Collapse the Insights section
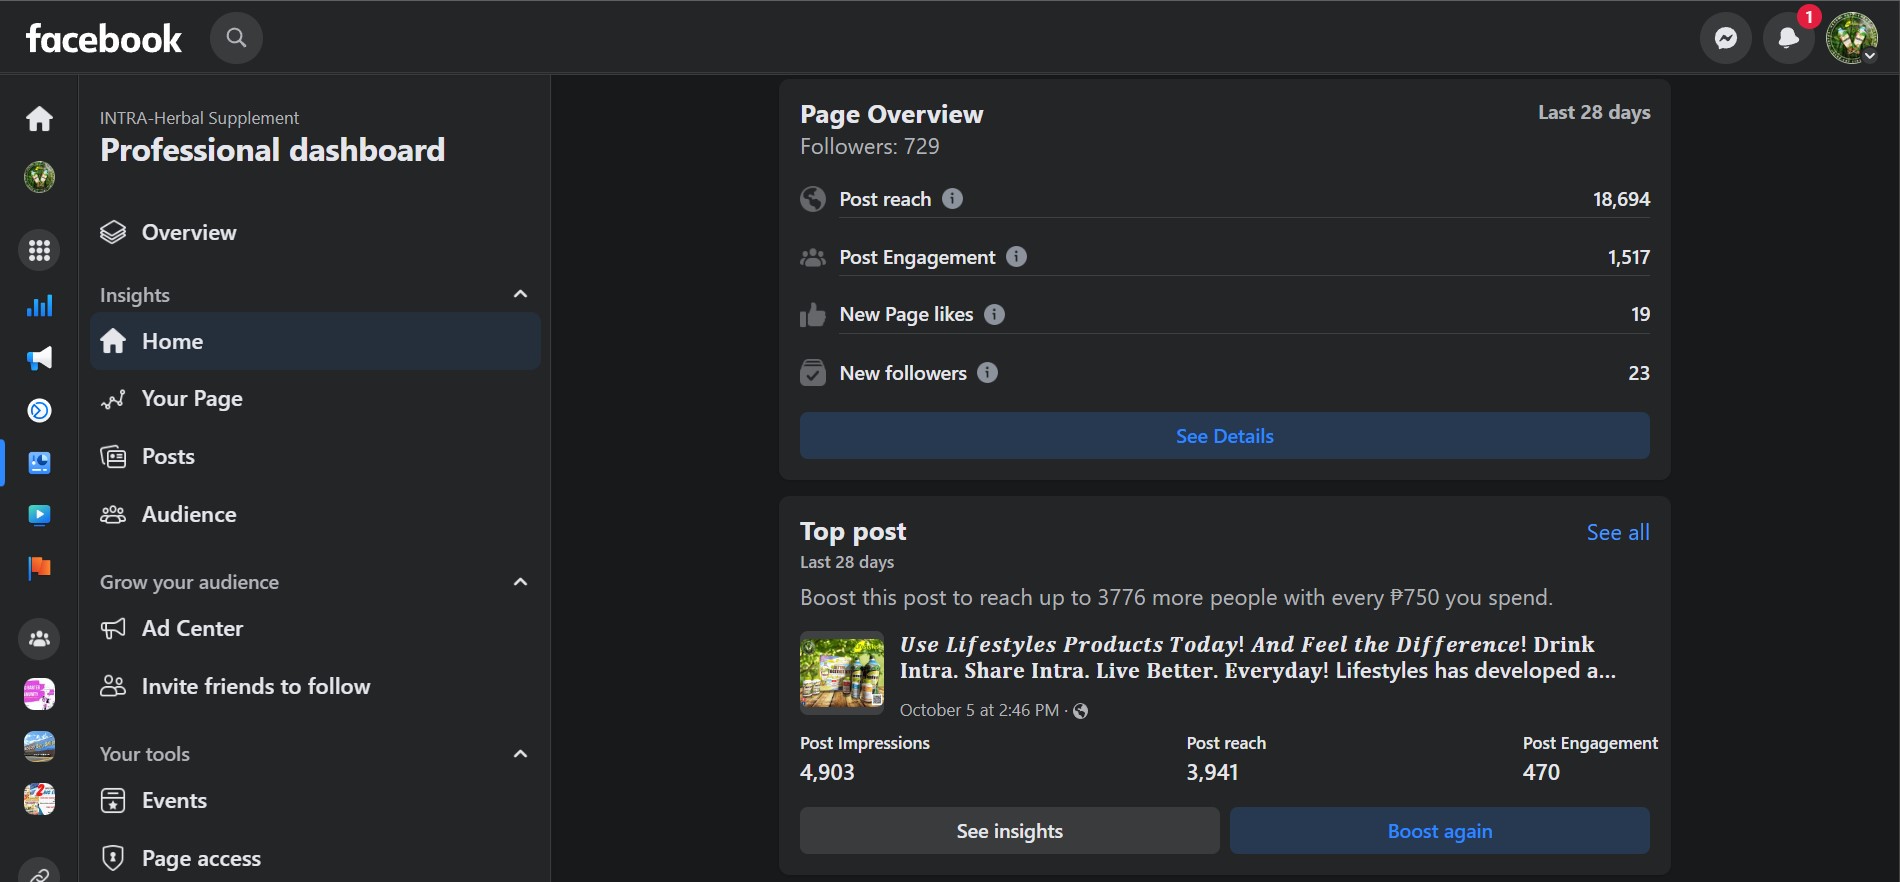Image resolution: width=1900 pixels, height=882 pixels. [520, 294]
